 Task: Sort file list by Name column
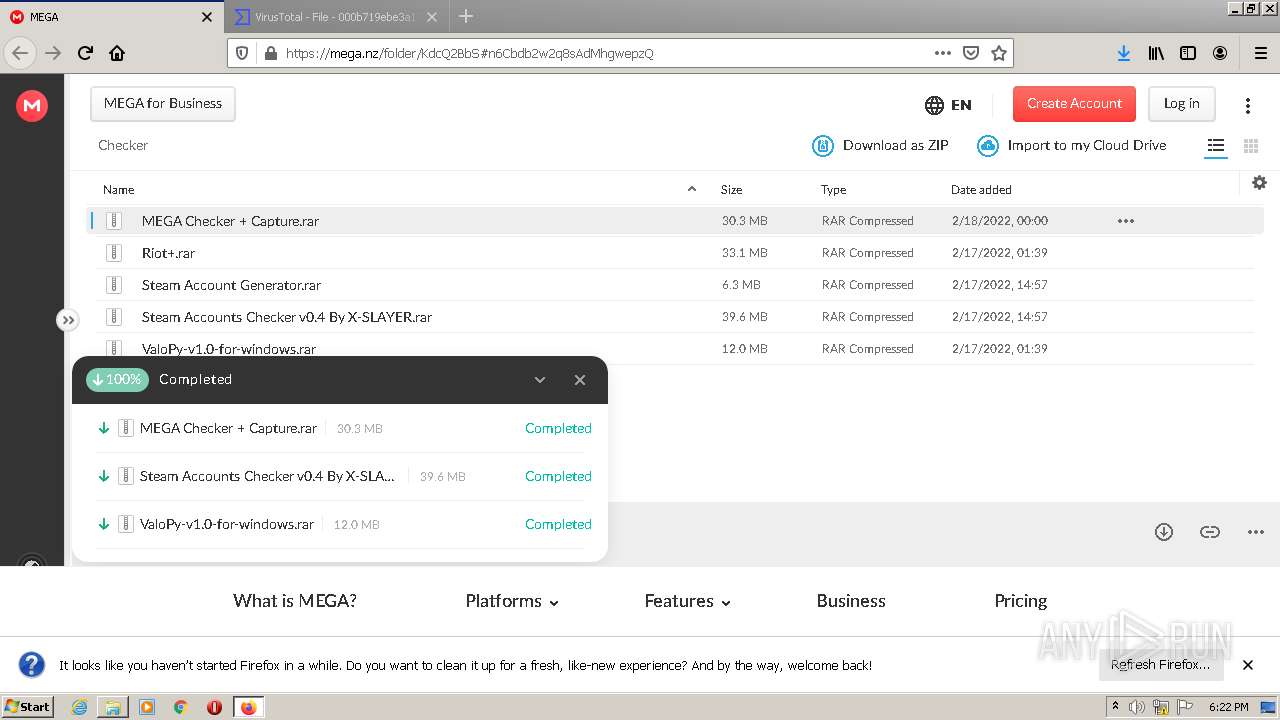pyautogui.click(x=118, y=189)
